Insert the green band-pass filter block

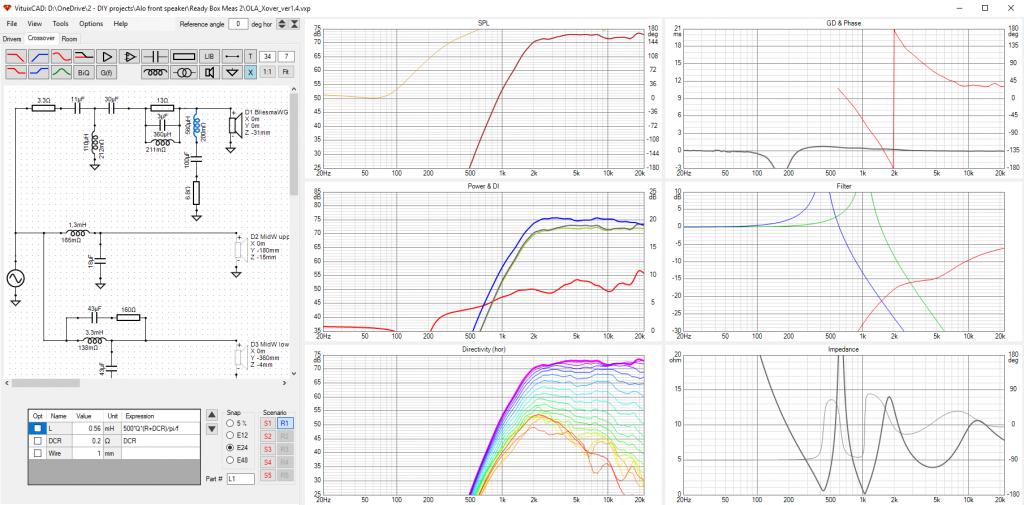[x=61, y=73]
